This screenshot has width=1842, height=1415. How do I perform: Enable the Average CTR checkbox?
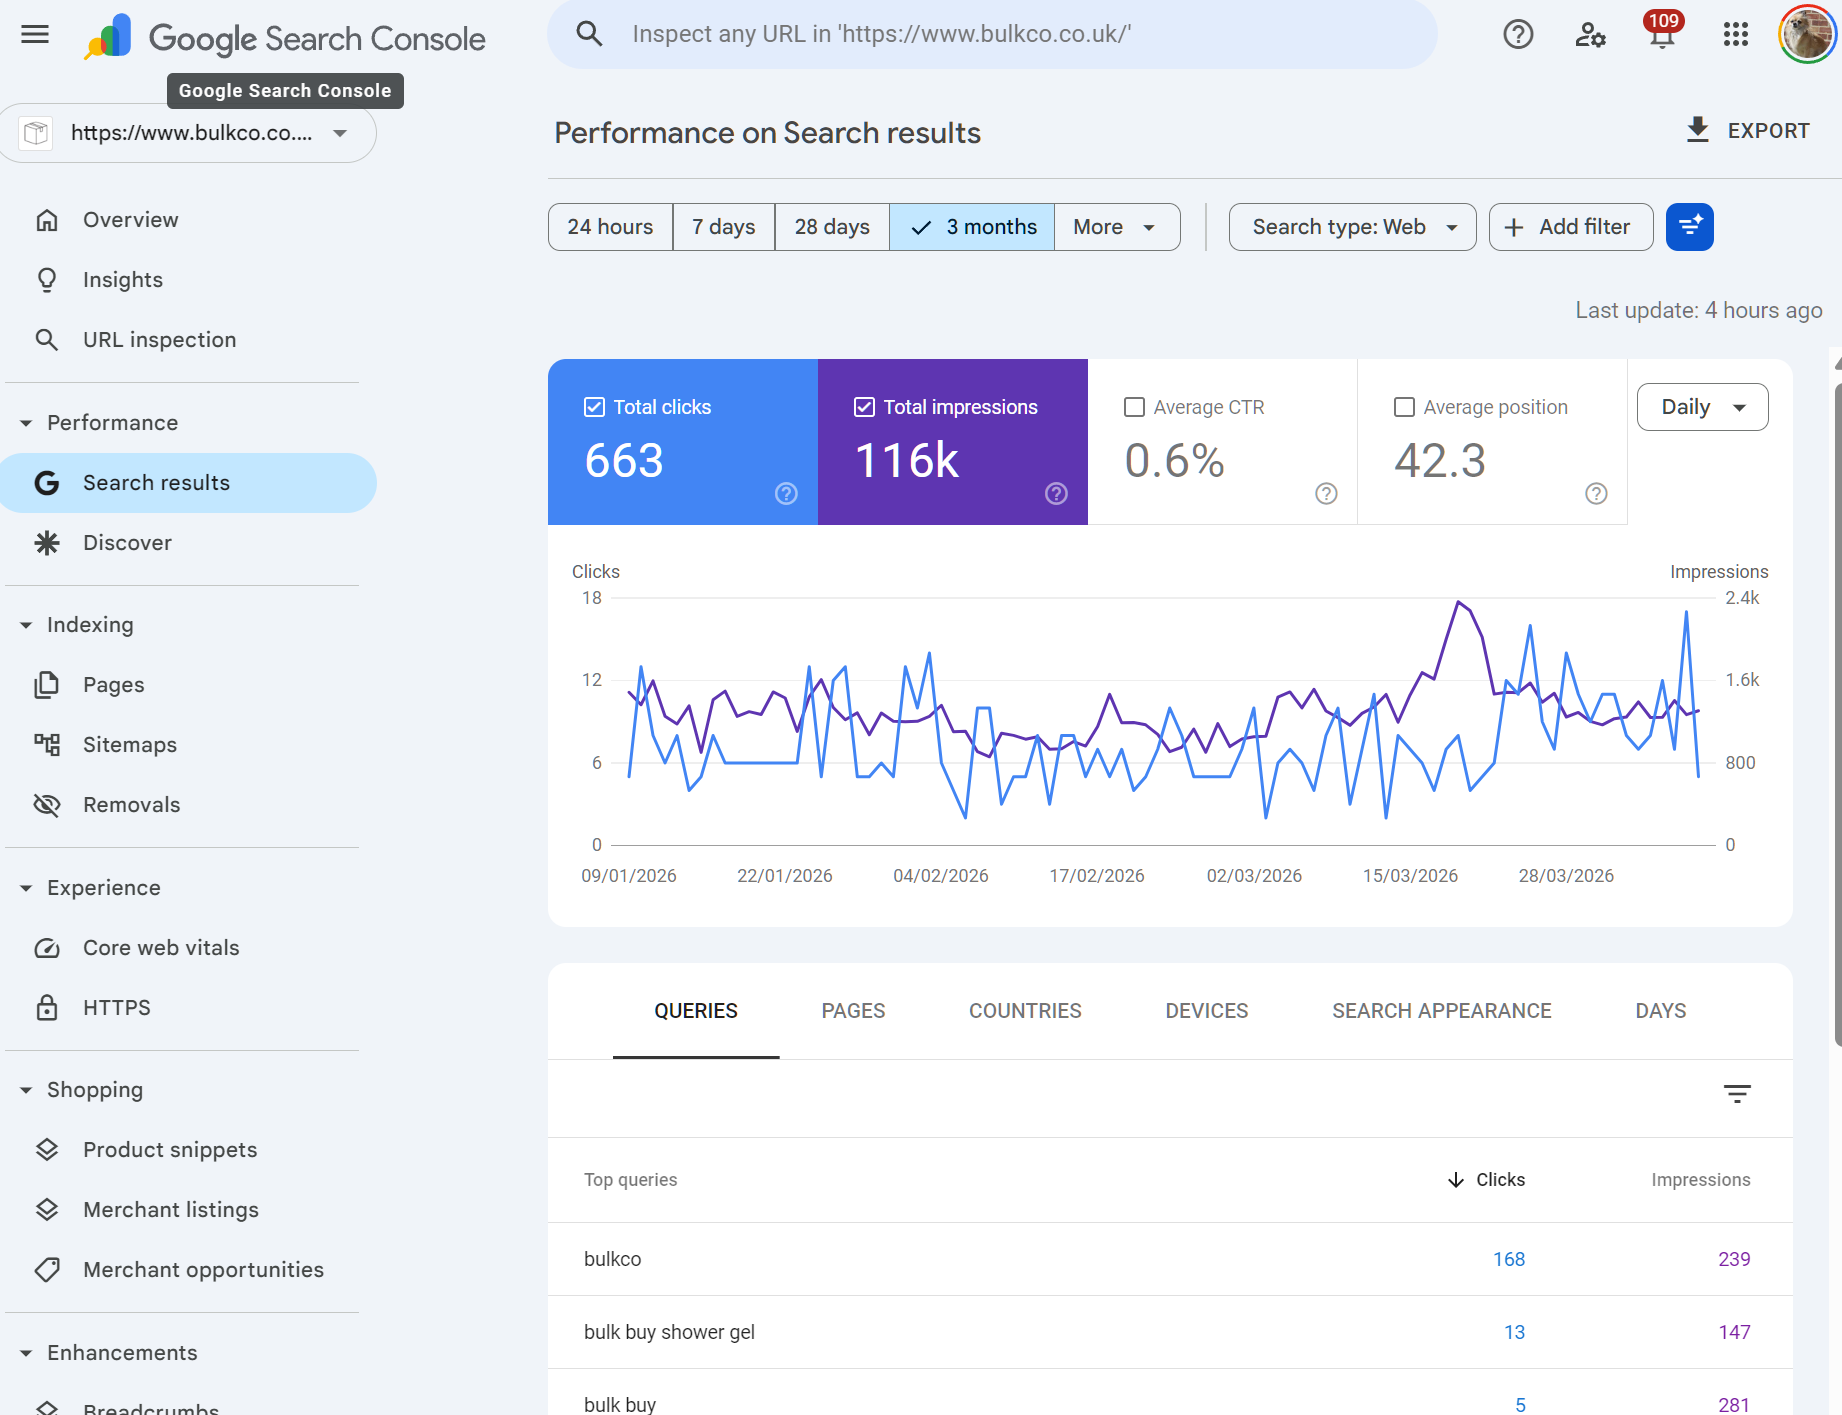click(x=1134, y=407)
